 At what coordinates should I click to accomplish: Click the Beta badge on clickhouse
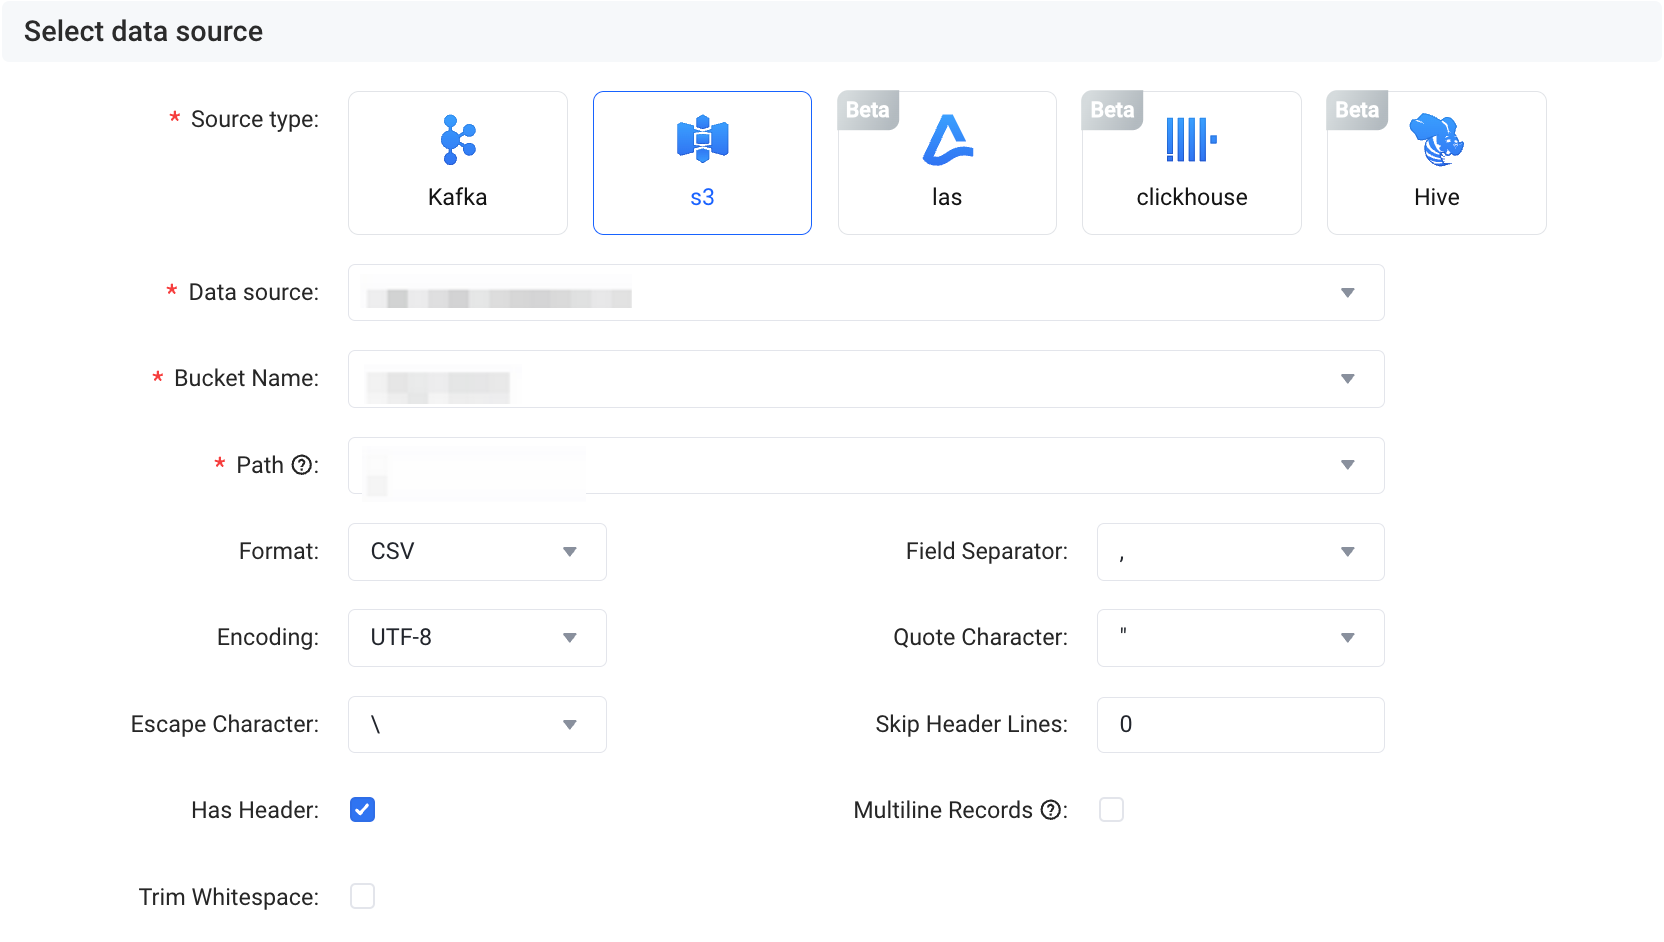(x=1112, y=110)
